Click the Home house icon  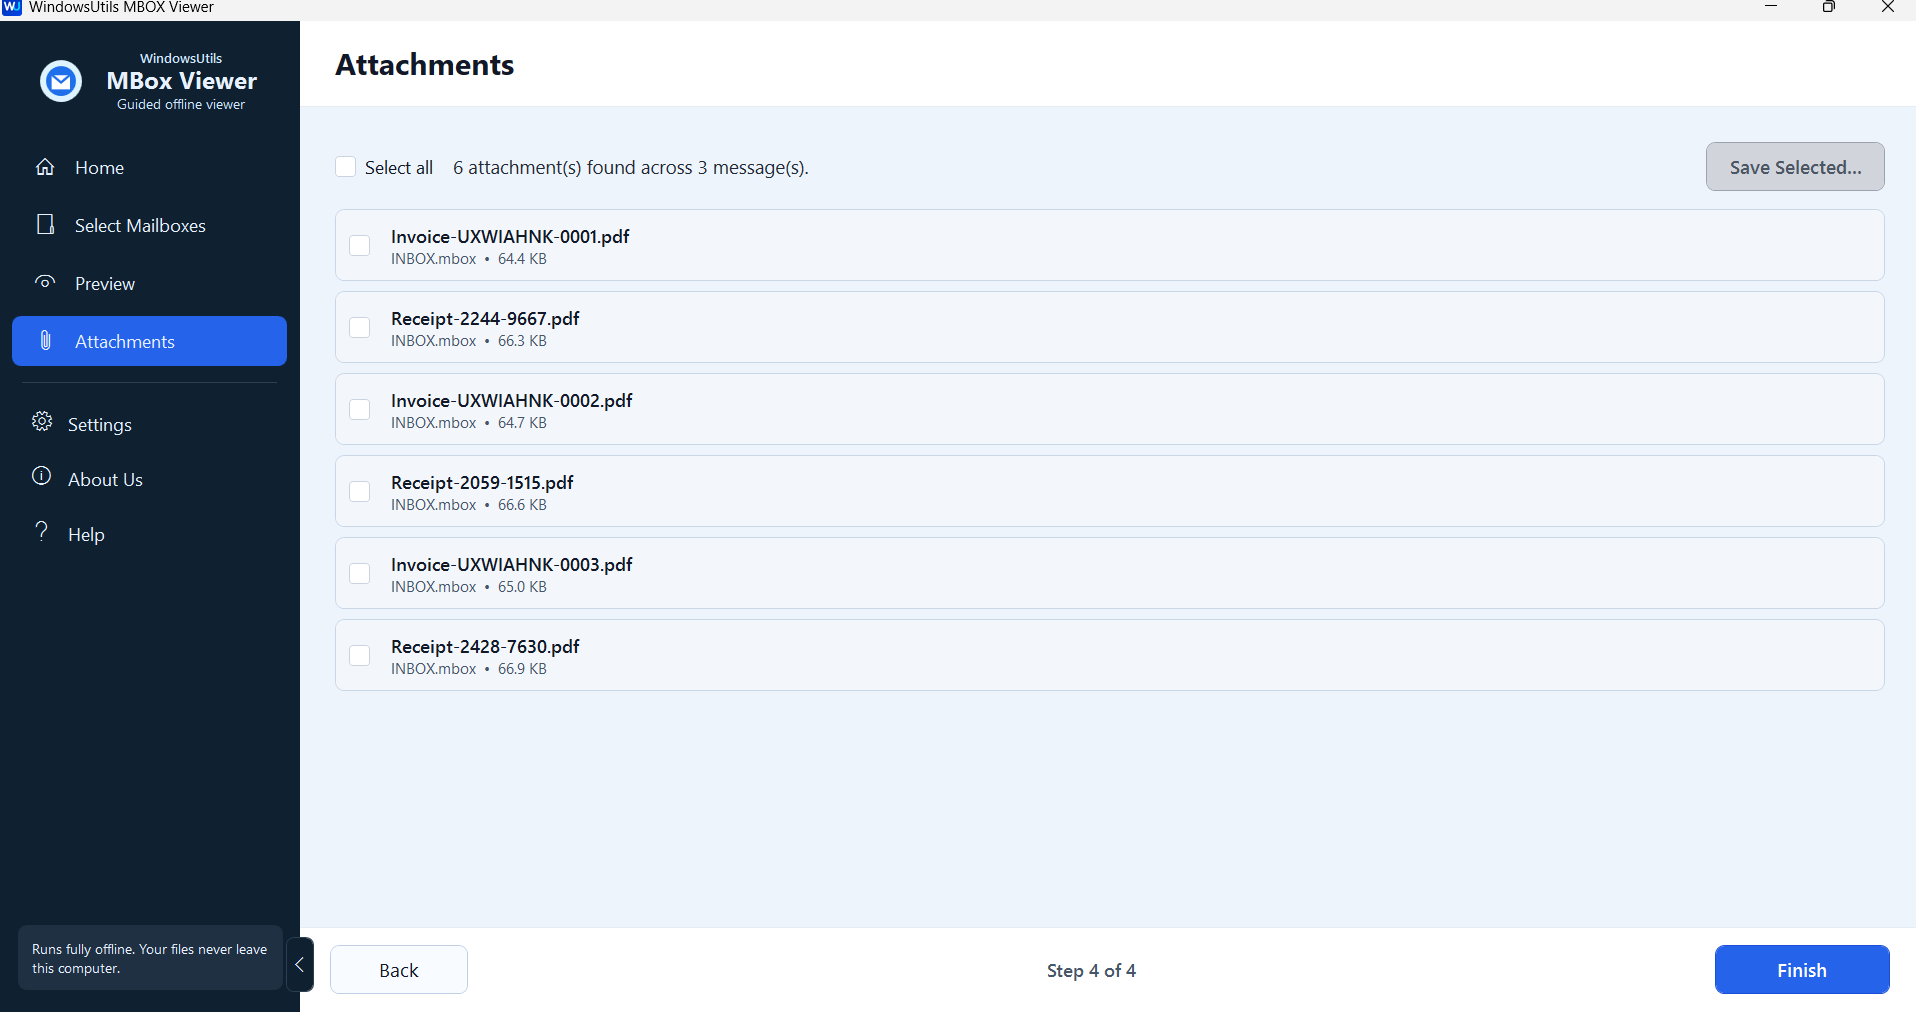click(45, 167)
